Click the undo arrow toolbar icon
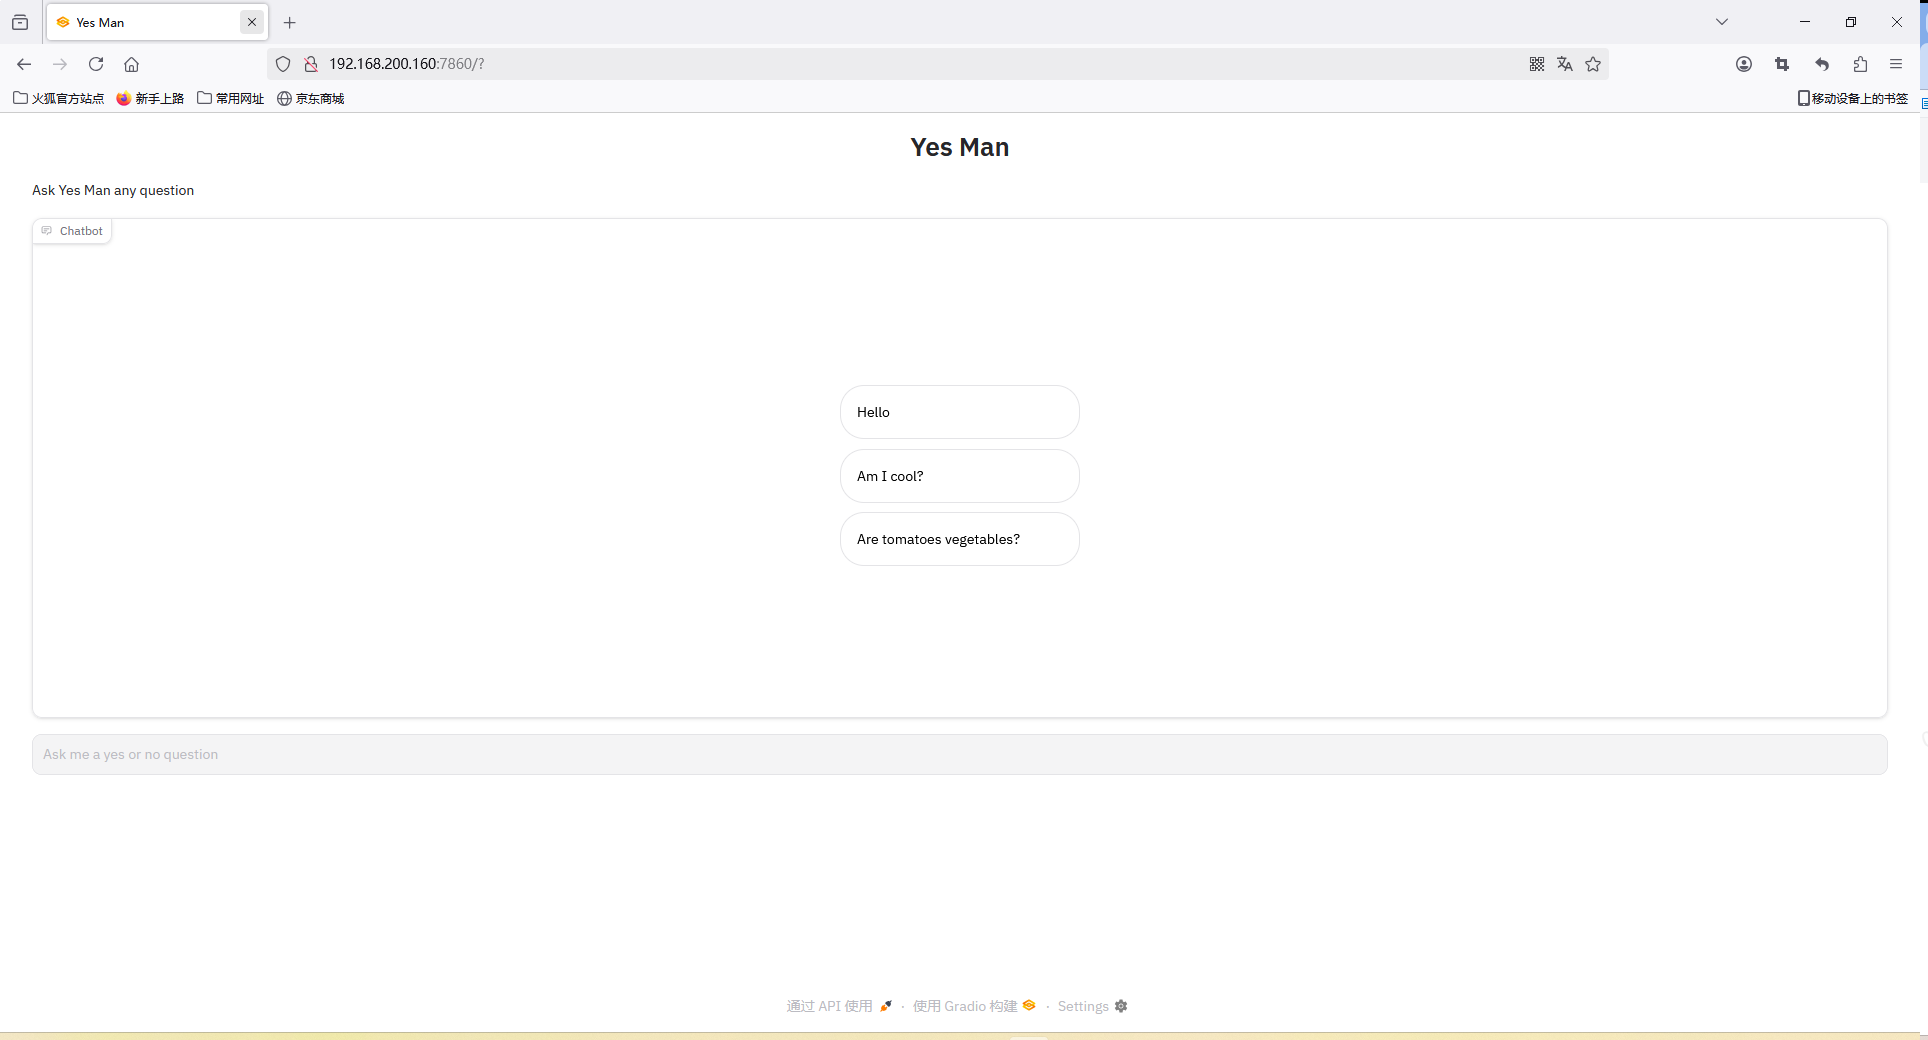The height and width of the screenshot is (1040, 1928). (1822, 64)
